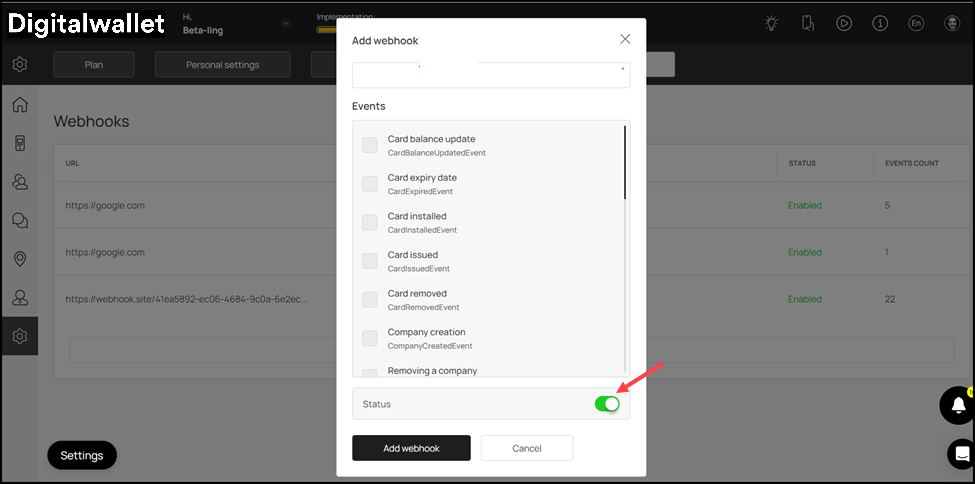This screenshot has width=975, height=484.
Task: Click the Add webhook button
Action: [x=411, y=448]
